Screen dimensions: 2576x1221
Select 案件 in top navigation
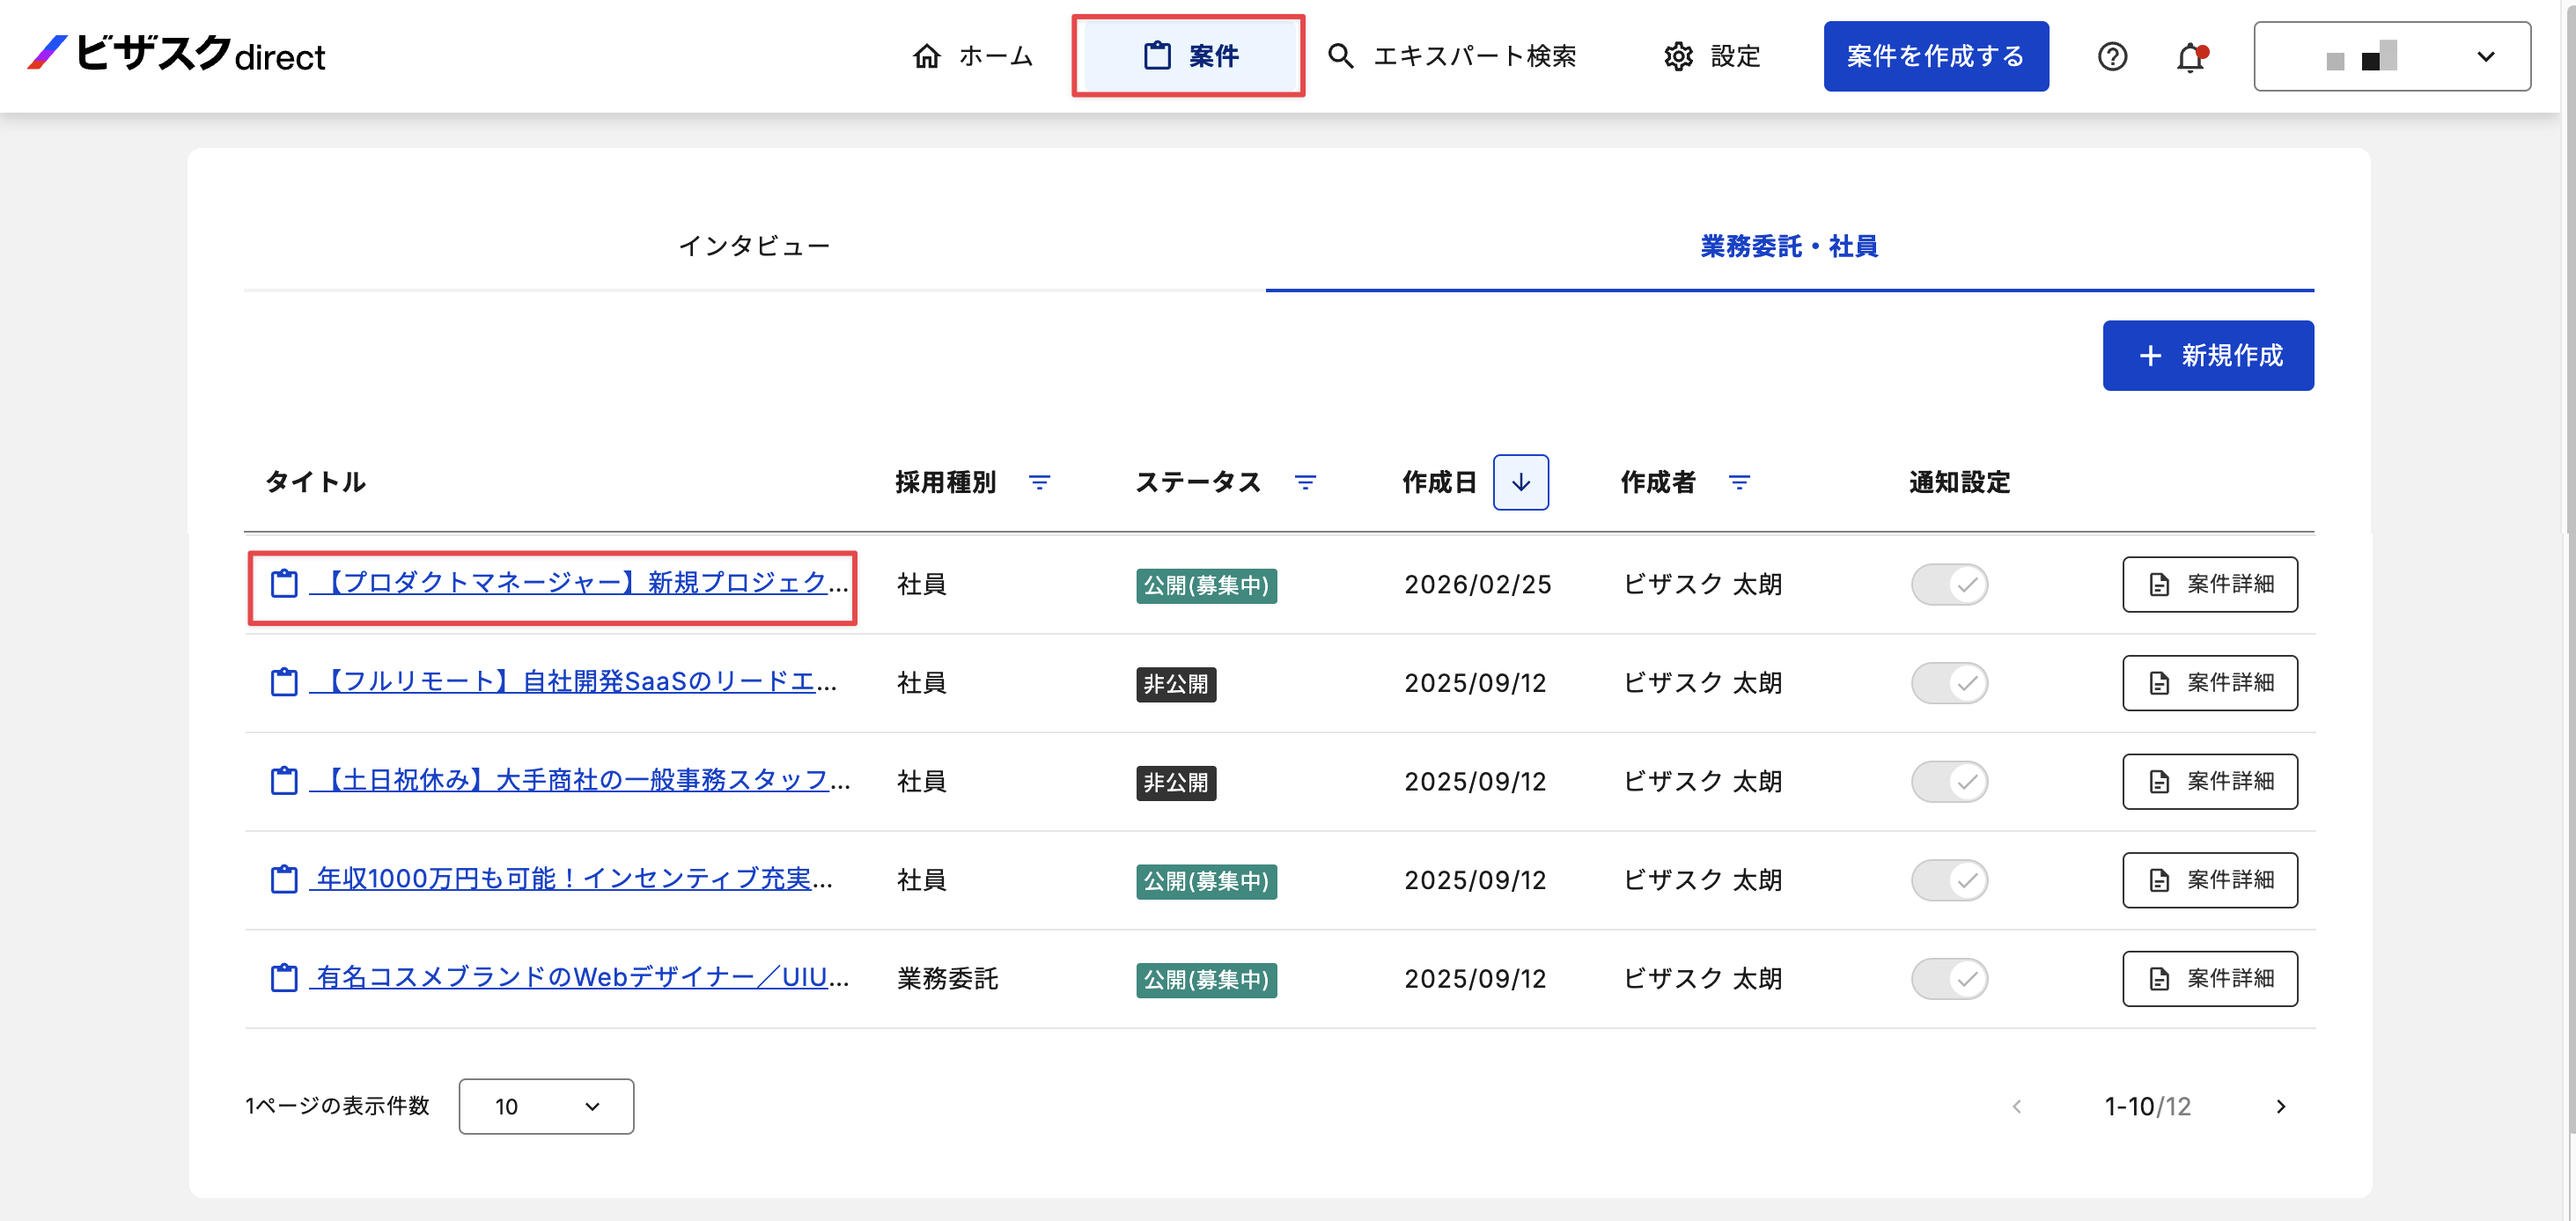coord(1189,56)
